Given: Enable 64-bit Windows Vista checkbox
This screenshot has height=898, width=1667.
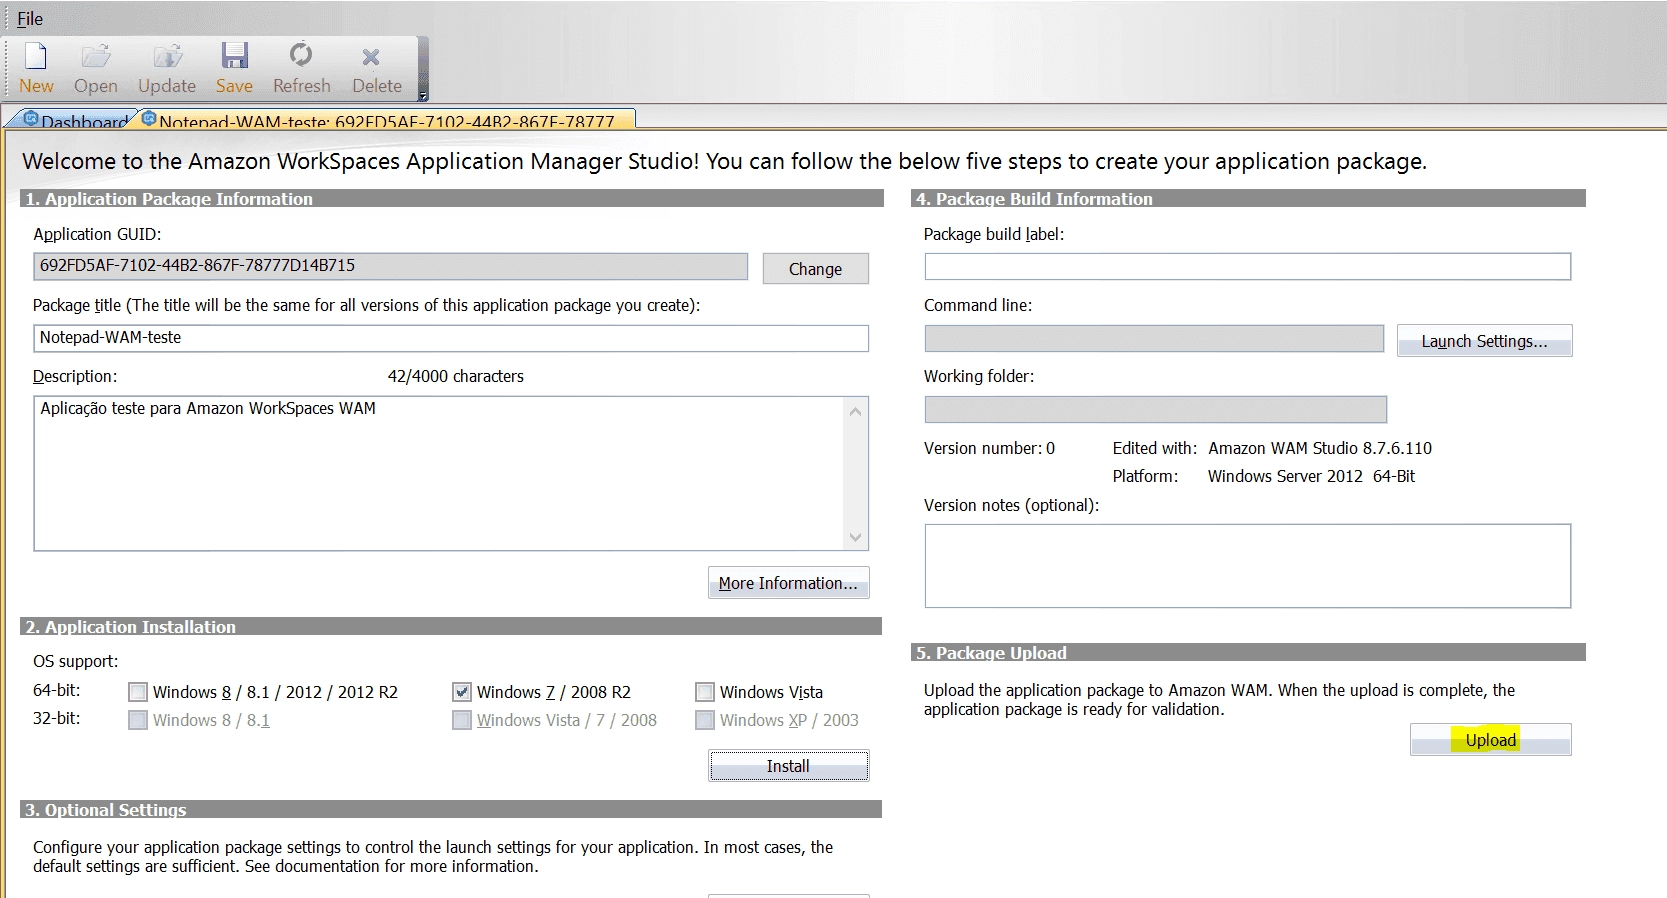Looking at the screenshot, I should coord(705,692).
